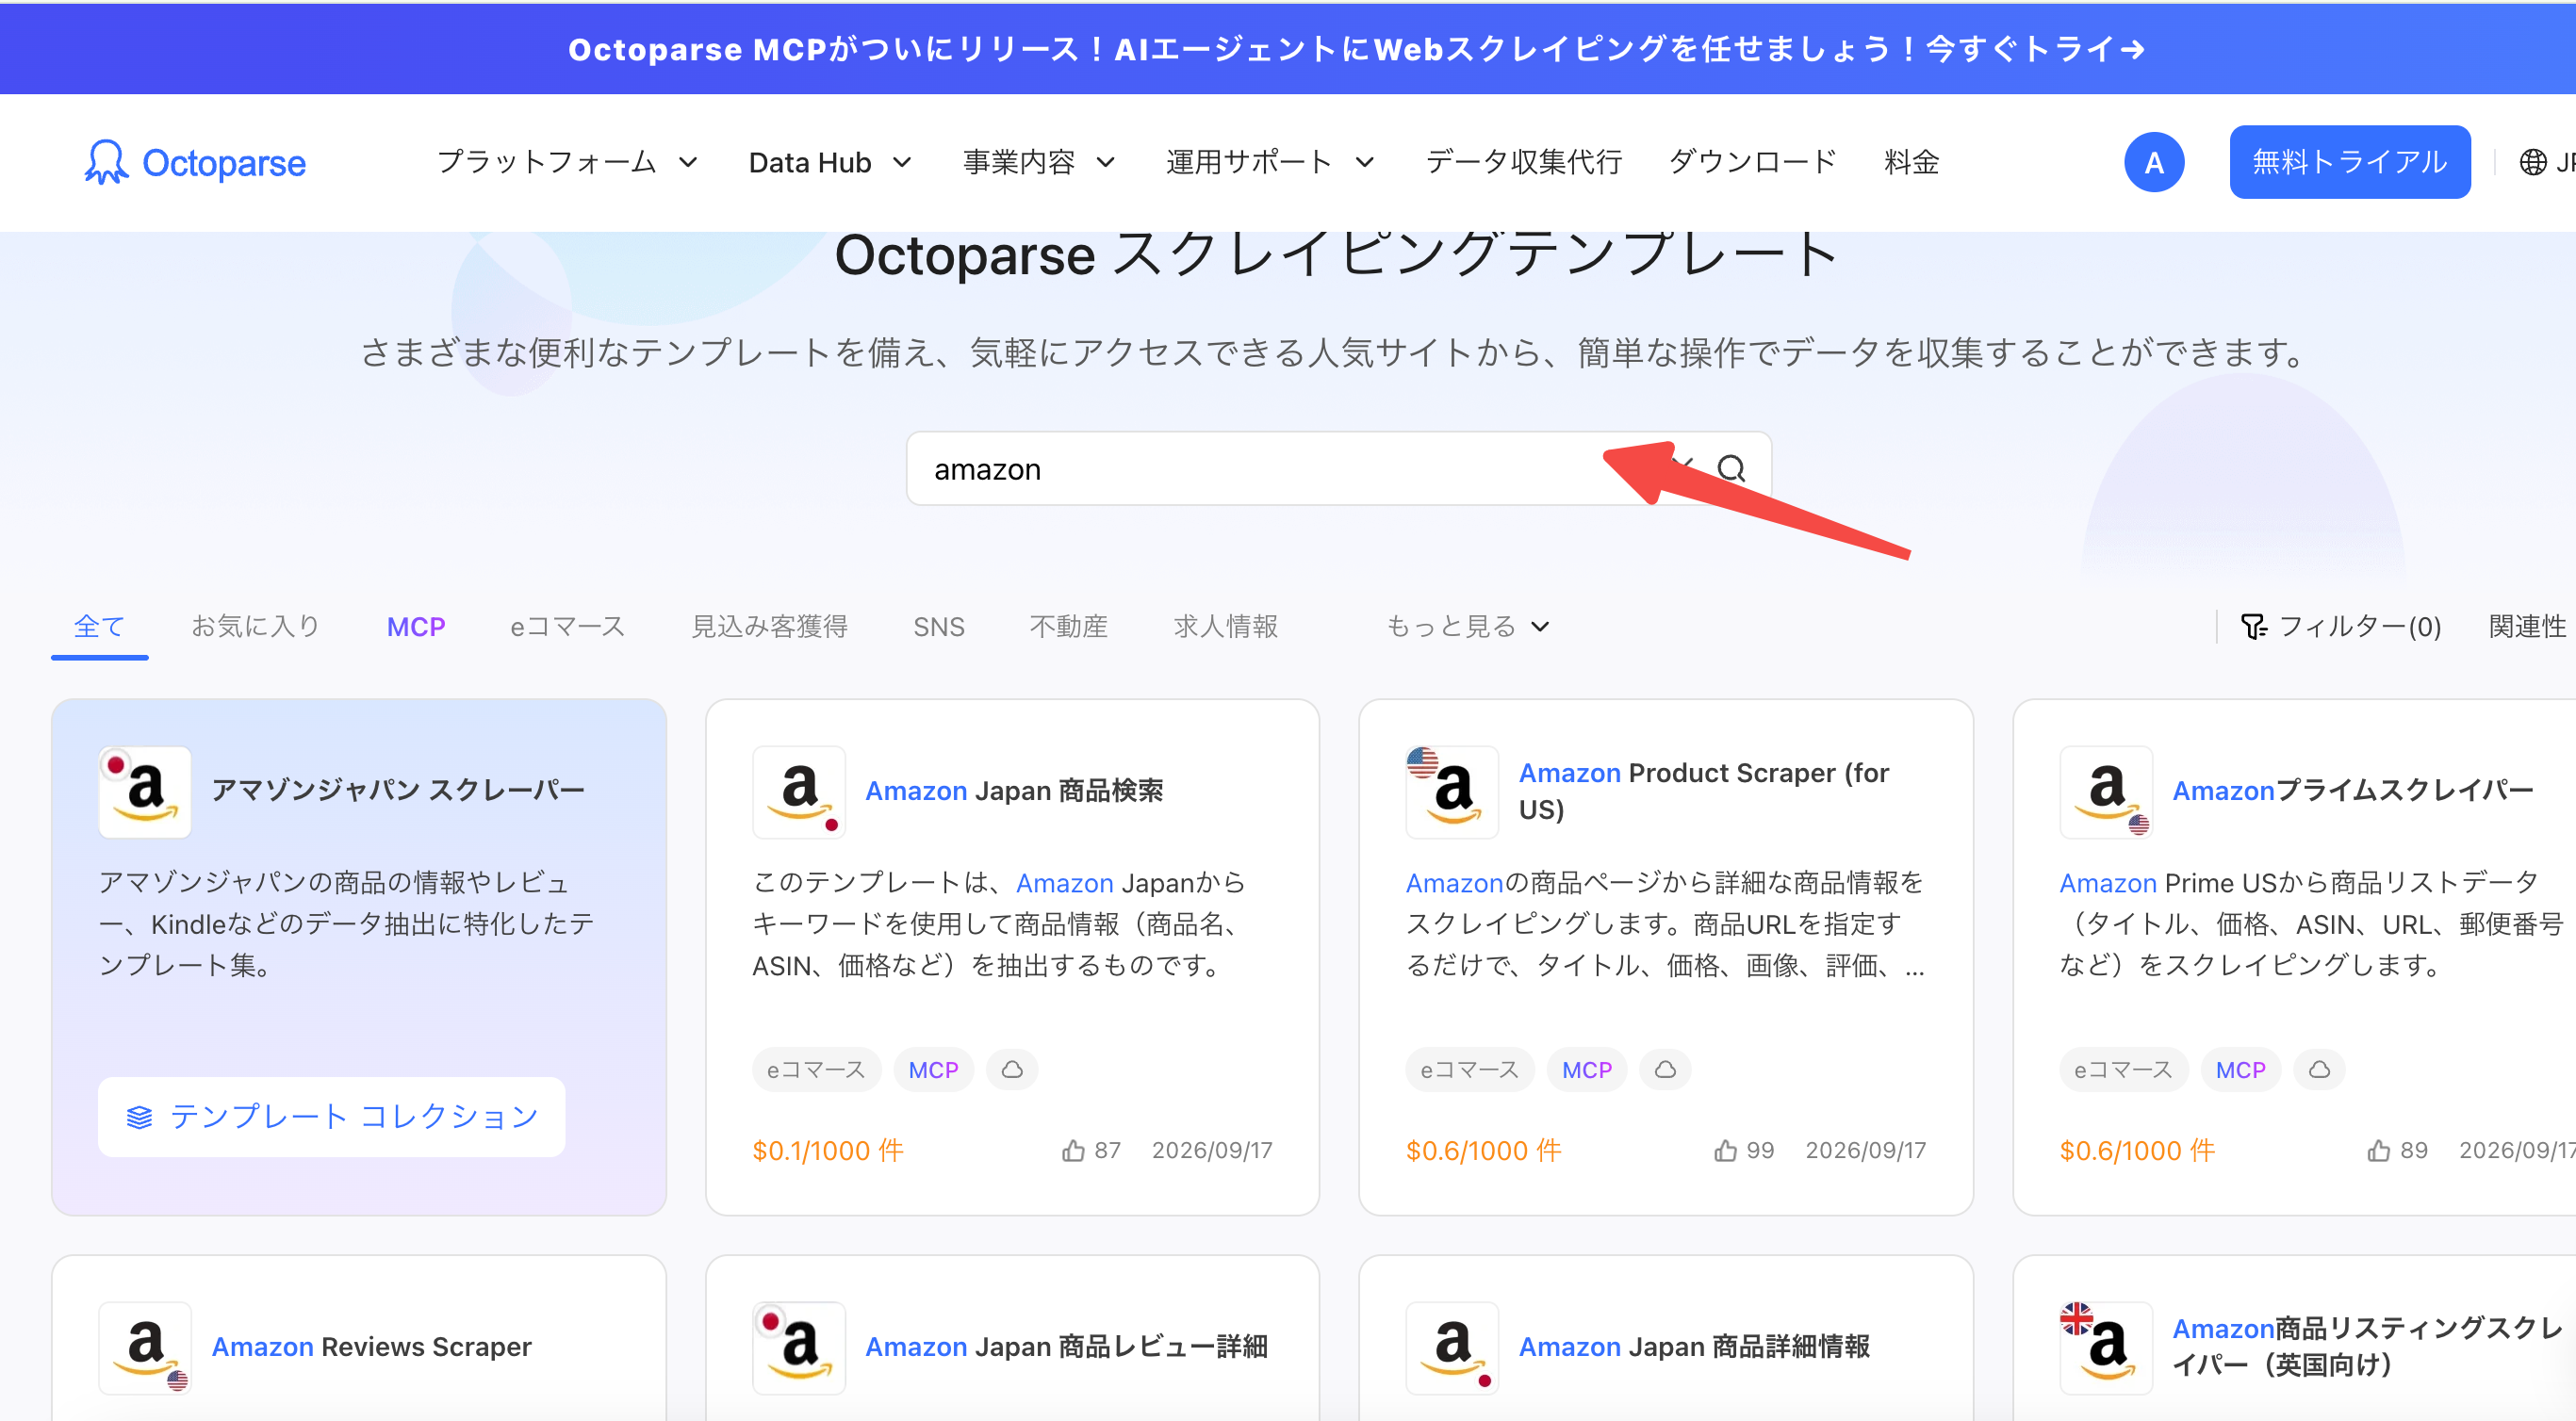Click the globe language icon

[2532, 162]
